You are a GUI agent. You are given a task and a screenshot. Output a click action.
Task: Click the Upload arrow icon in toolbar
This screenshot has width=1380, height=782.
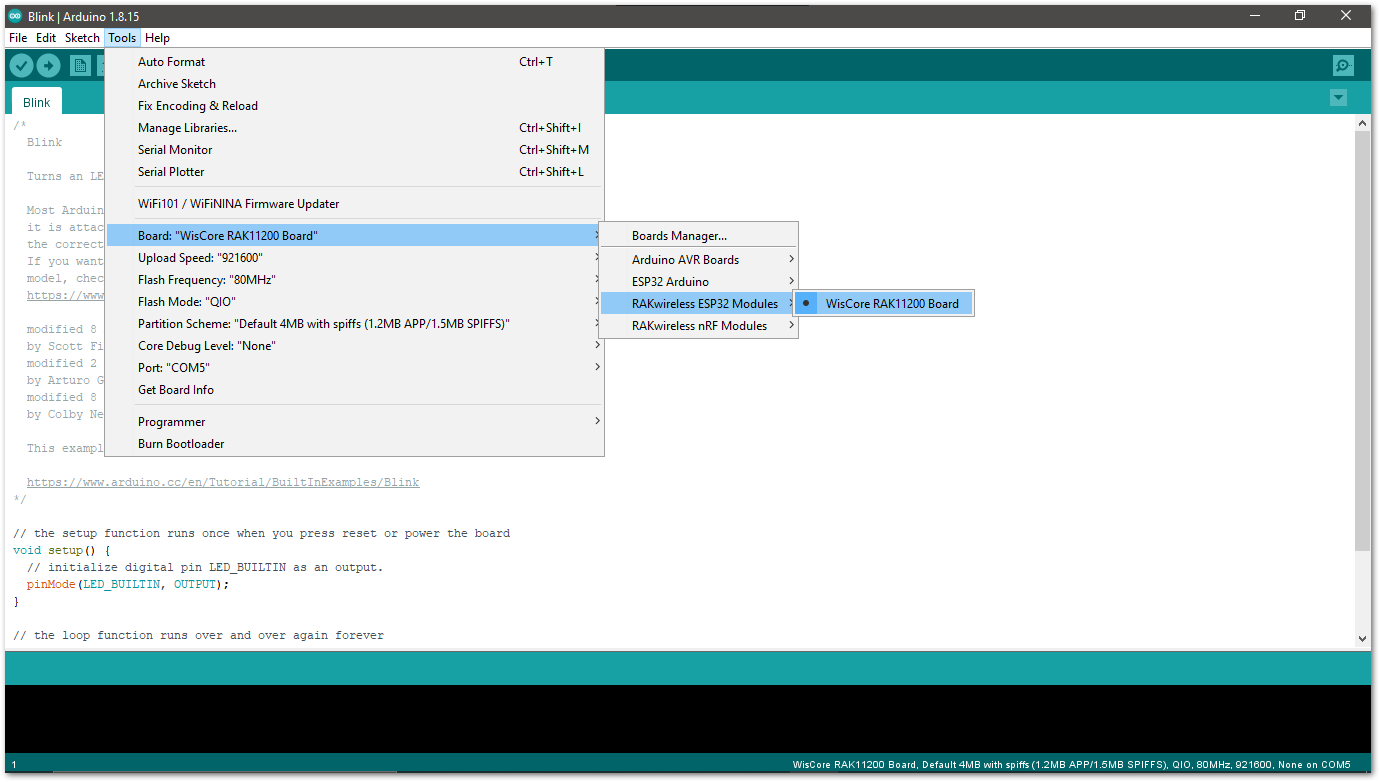(48, 66)
